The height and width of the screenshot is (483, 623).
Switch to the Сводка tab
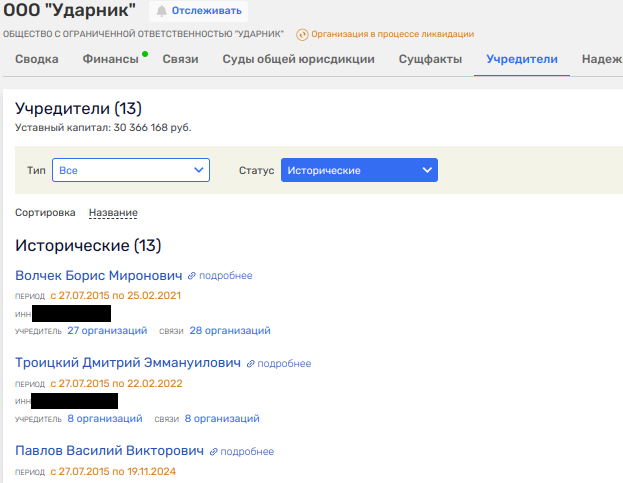coord(37,59)
